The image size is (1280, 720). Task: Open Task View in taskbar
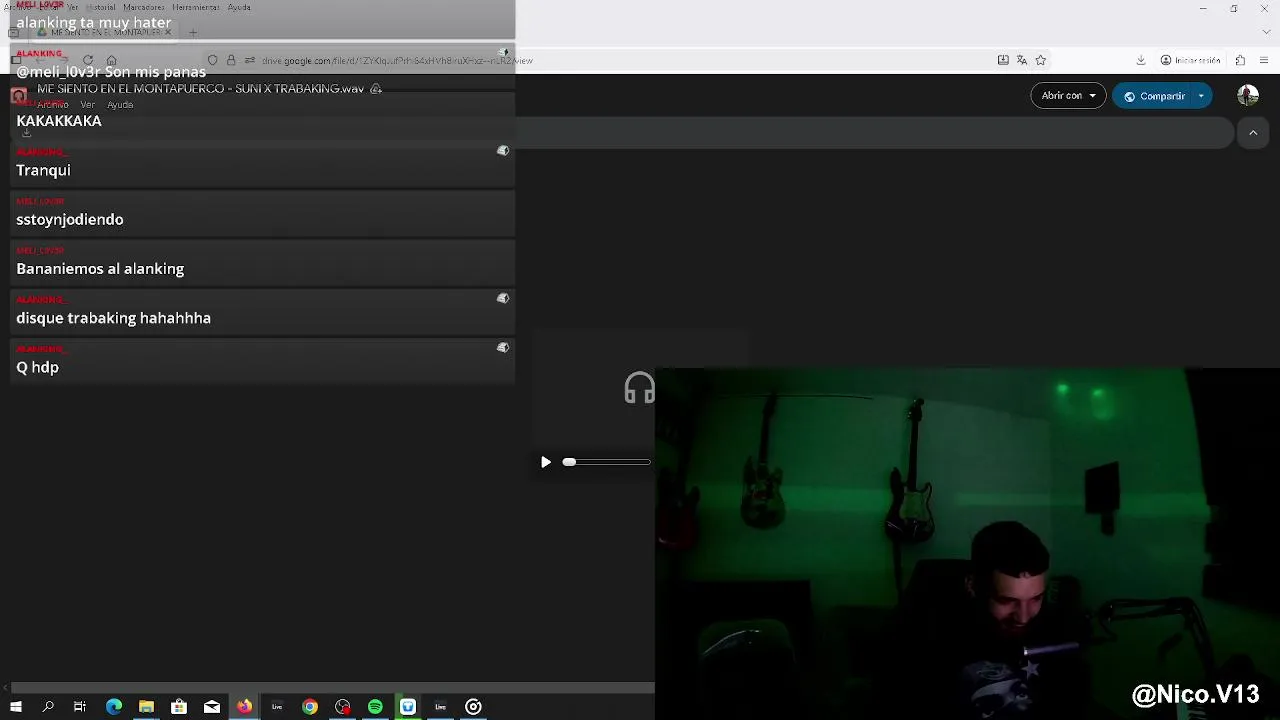click(80, 707)
